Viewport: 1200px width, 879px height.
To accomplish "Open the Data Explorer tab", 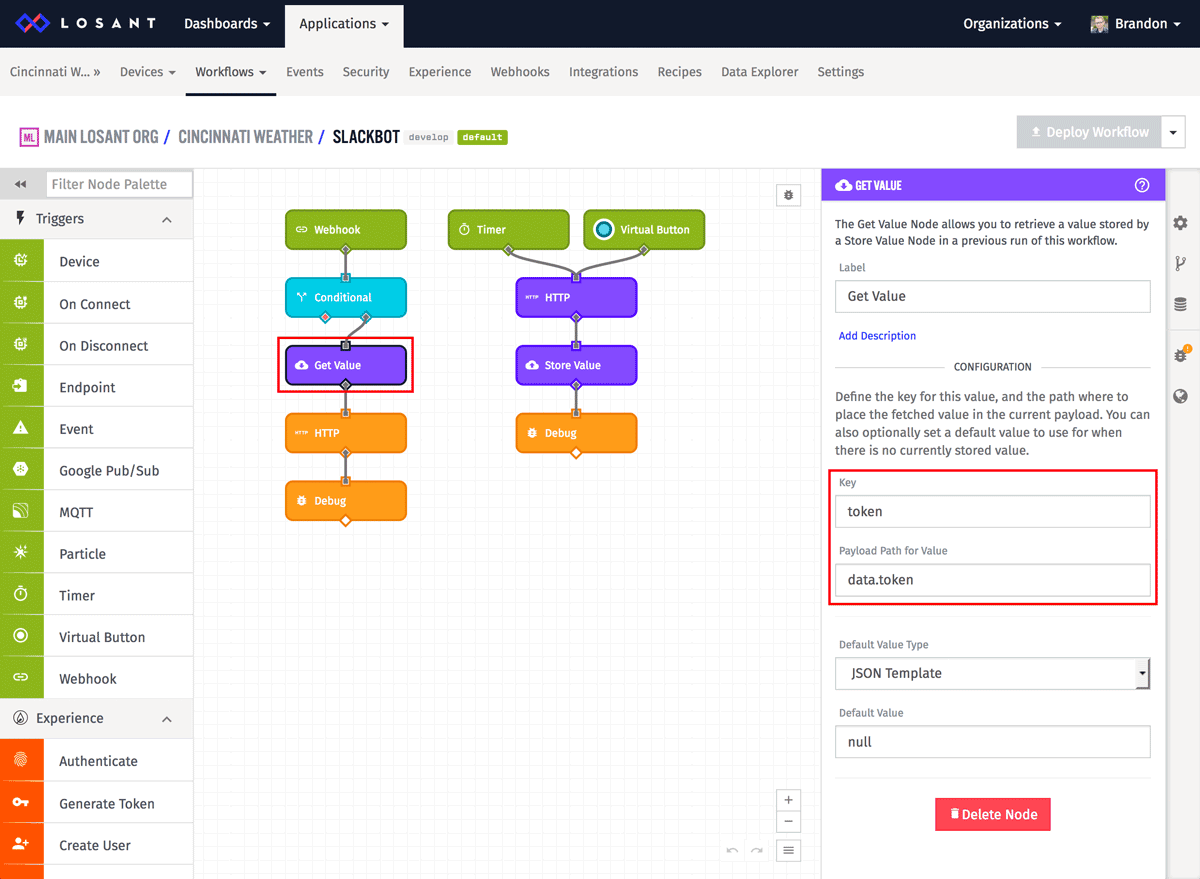I will click(760, 72).
